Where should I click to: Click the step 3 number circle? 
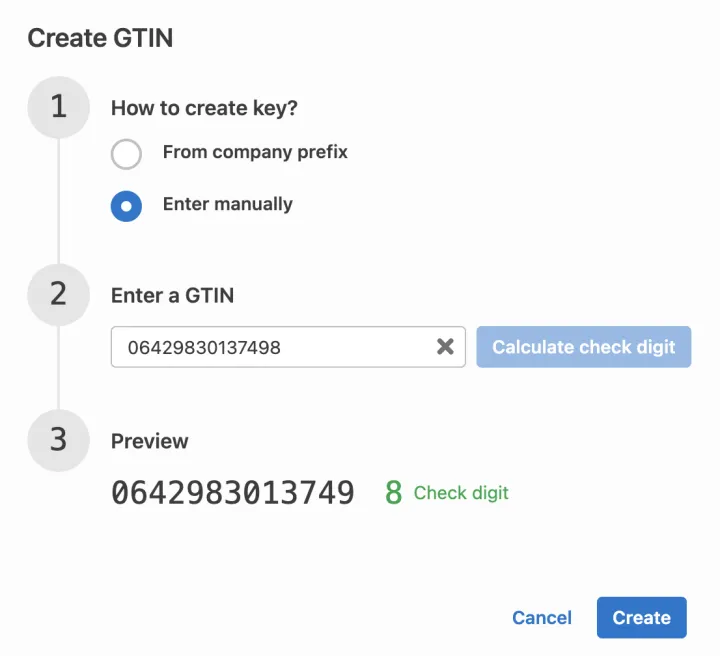point(59,440)
